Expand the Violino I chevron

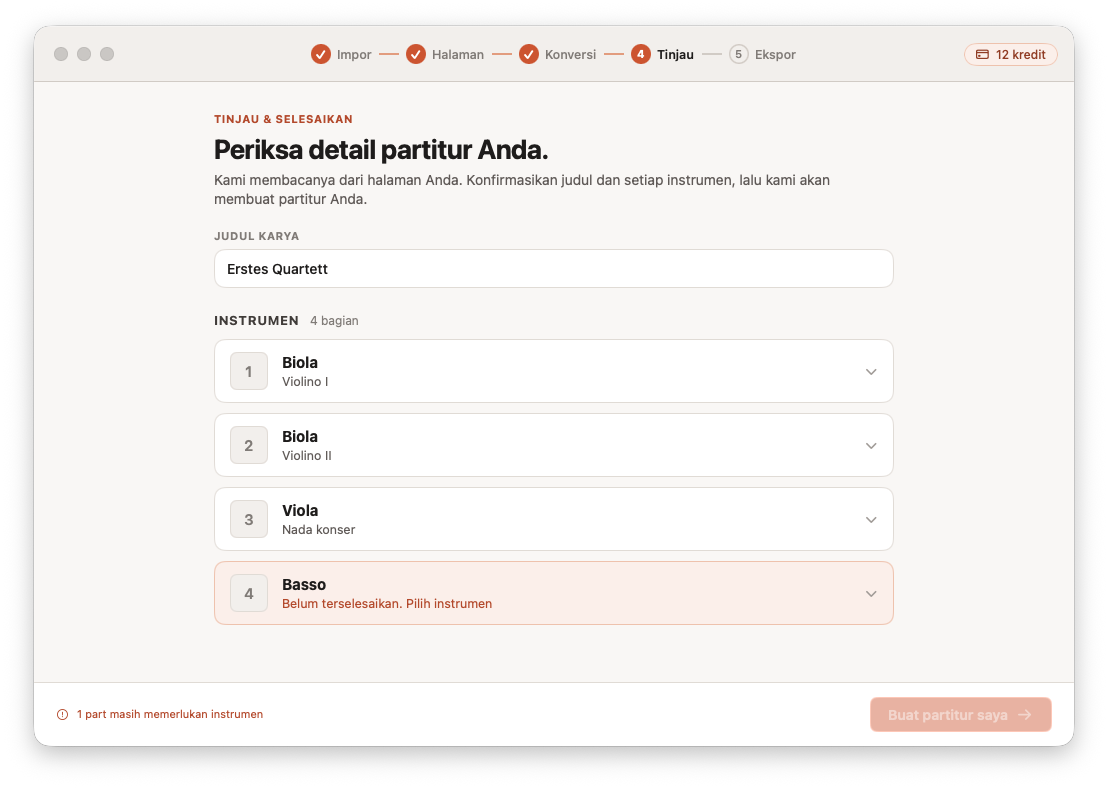tap(871, 372)
